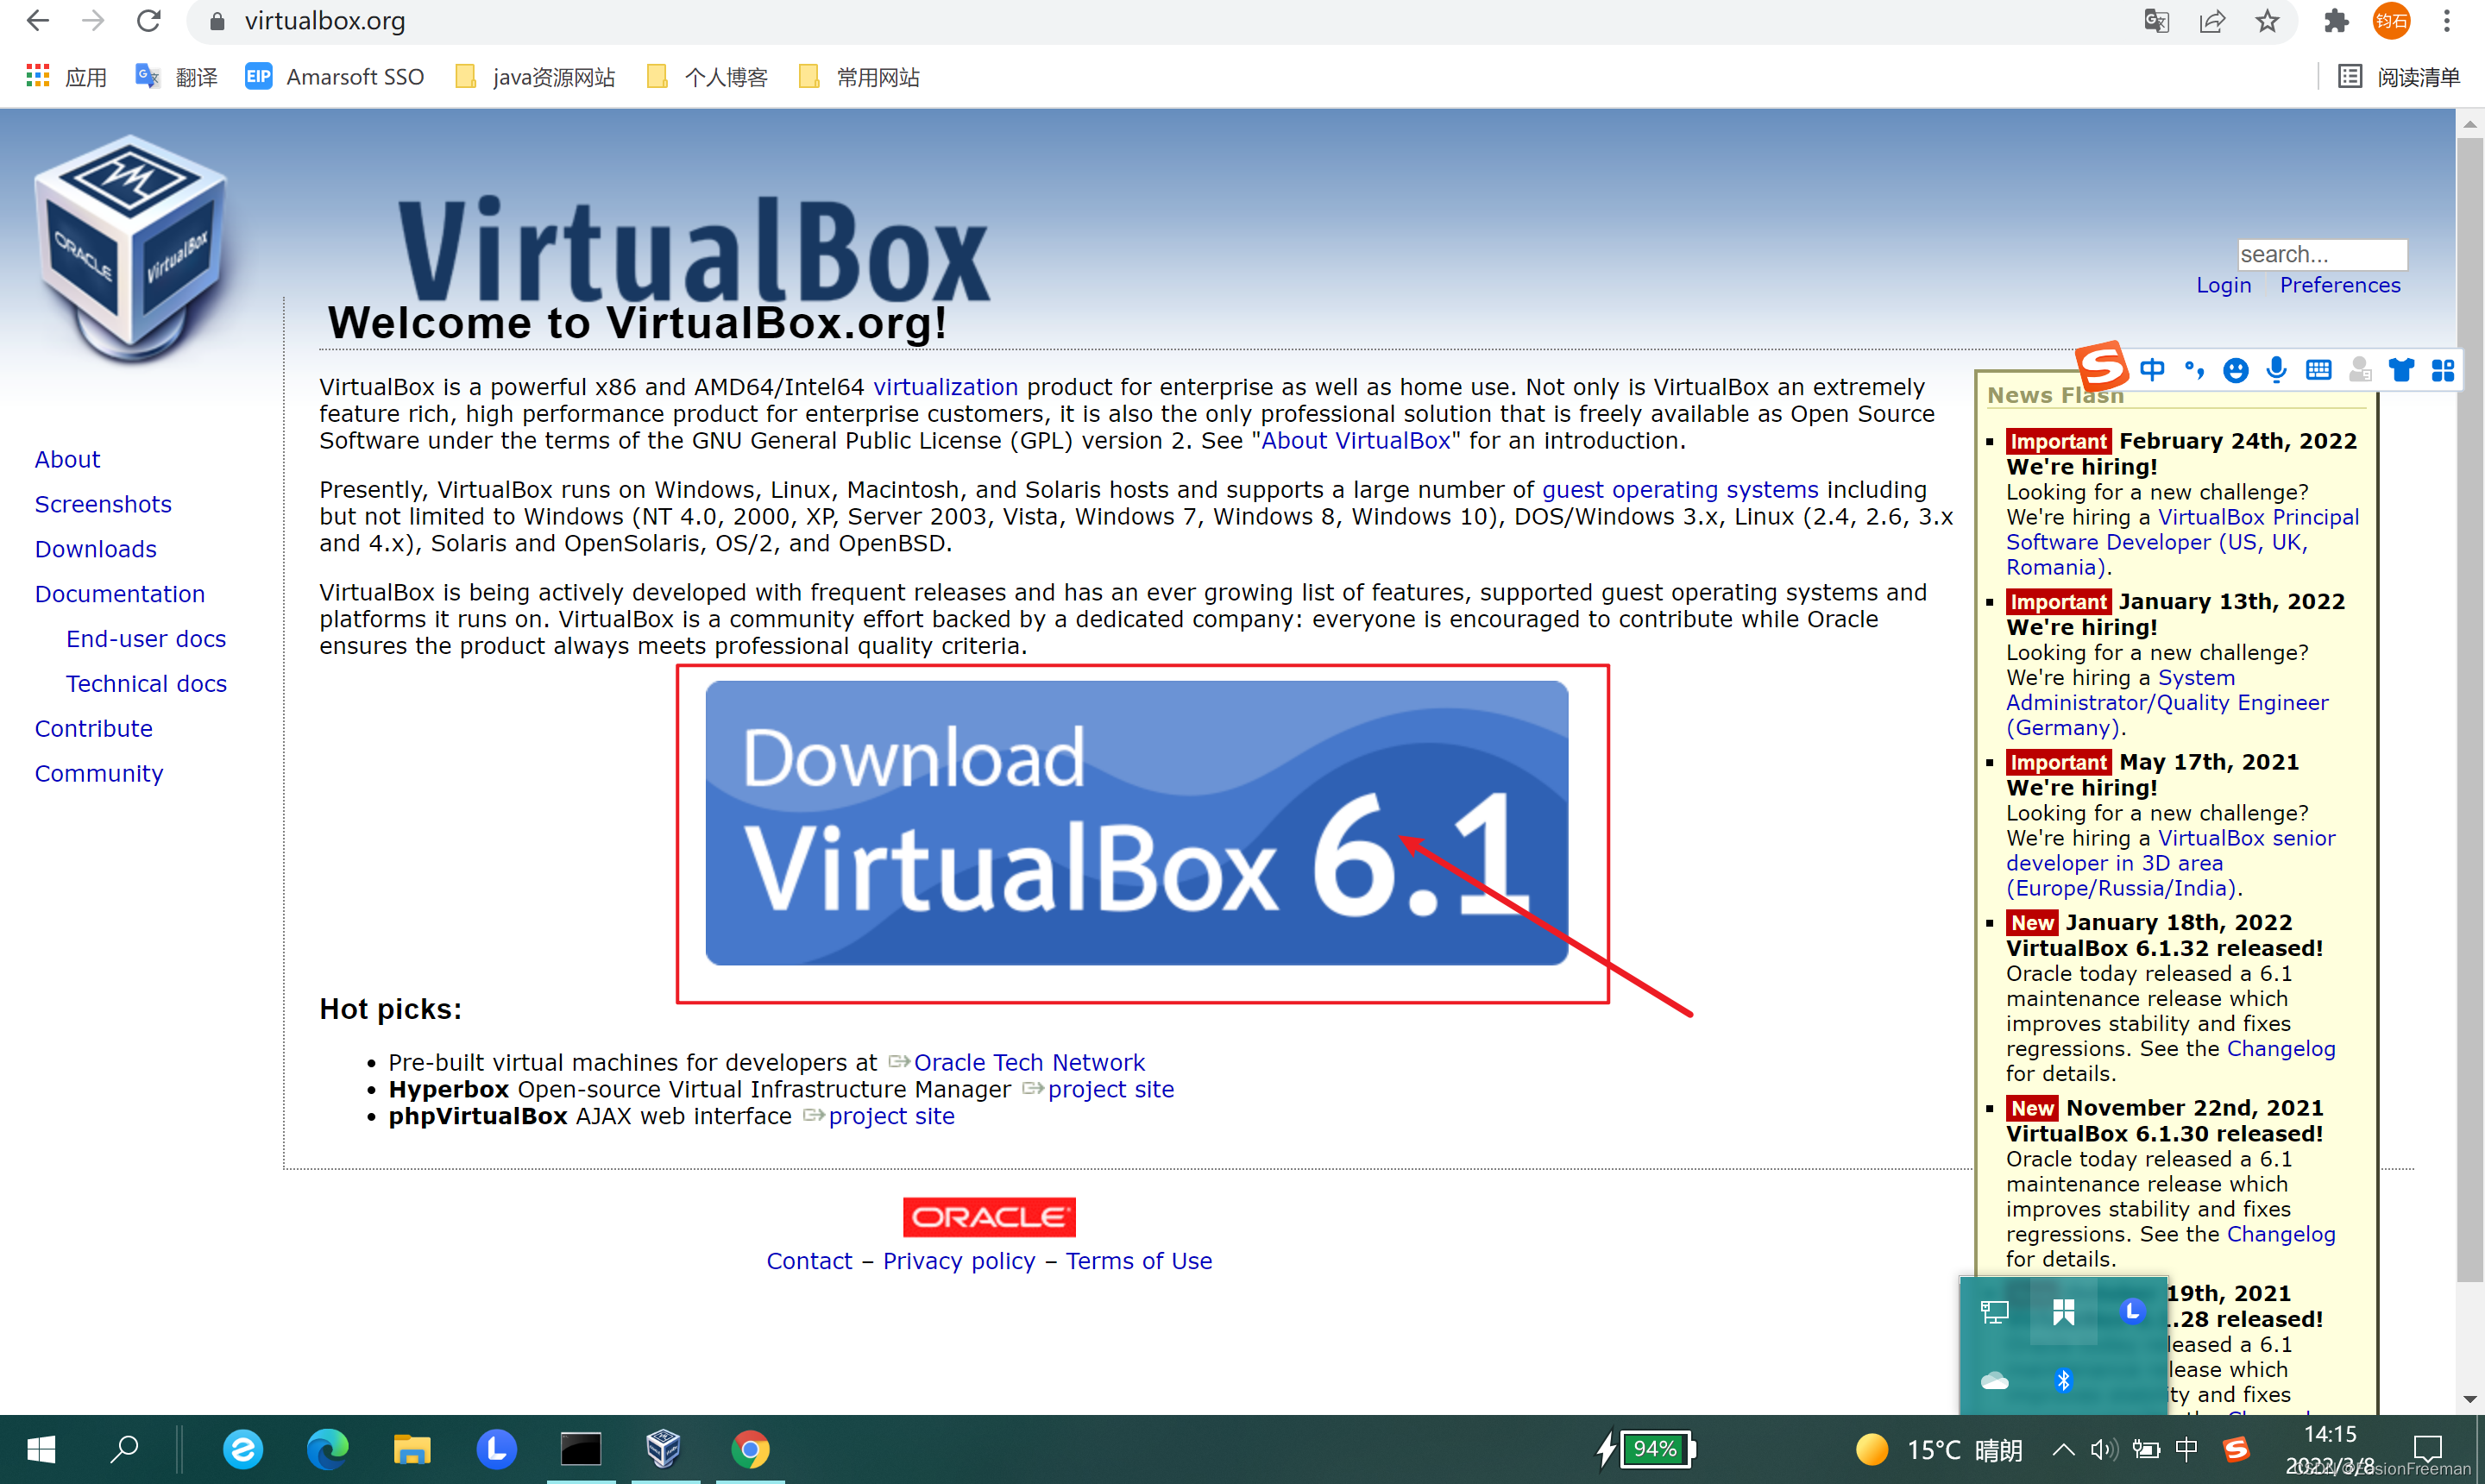This screenshot has height=1484, width=2485.
Task: Open the Changelog link for 6.1.32
Action: (2280, 1049)
